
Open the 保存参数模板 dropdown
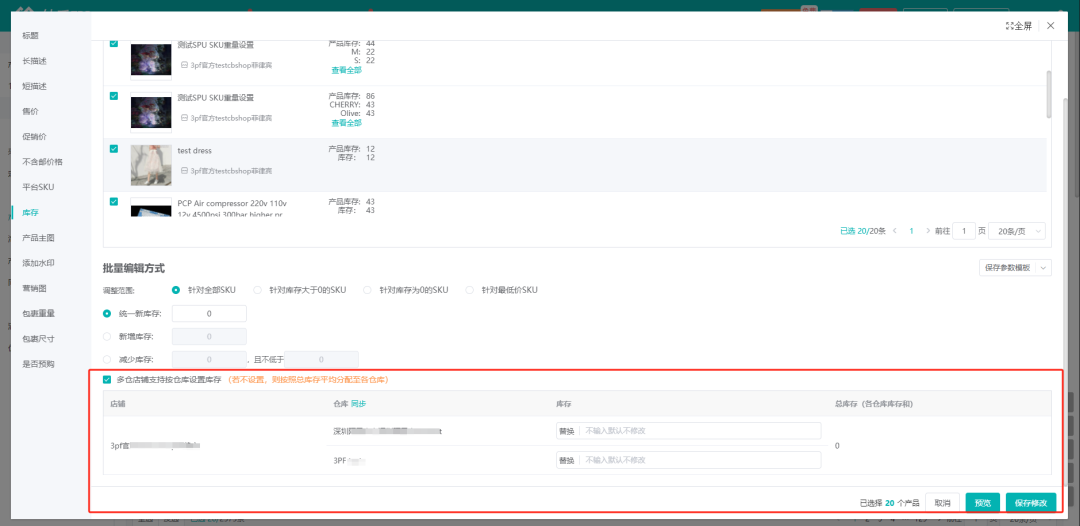1015,268
